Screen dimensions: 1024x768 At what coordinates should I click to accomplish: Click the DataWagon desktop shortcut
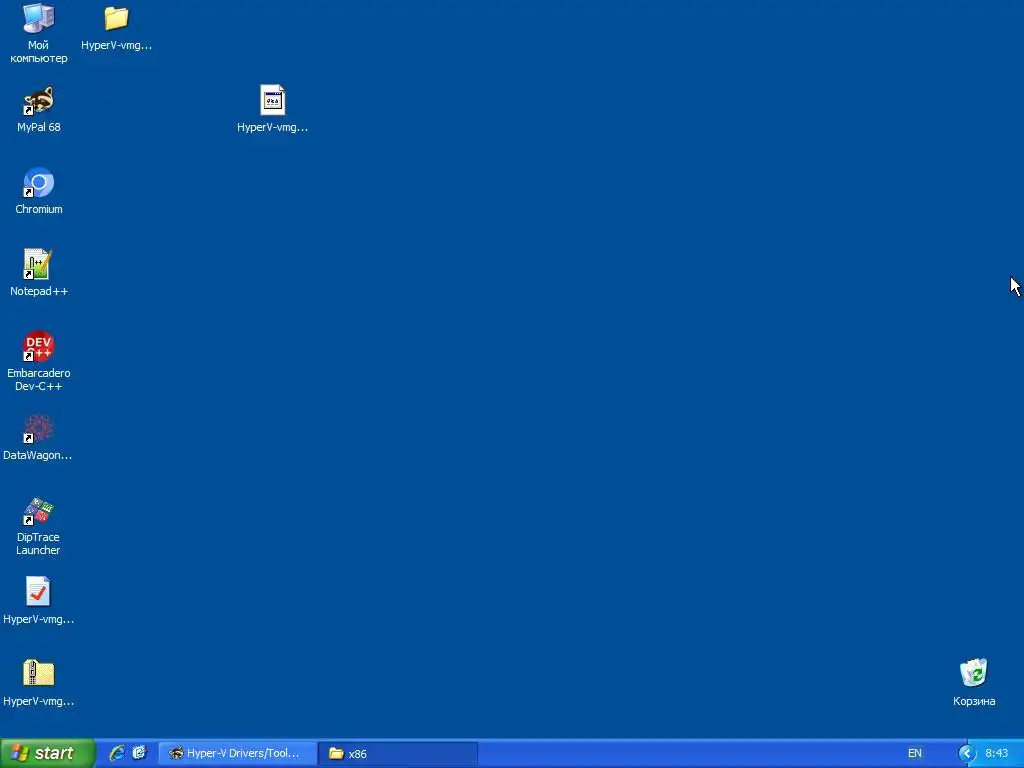[x=38, y=438]
